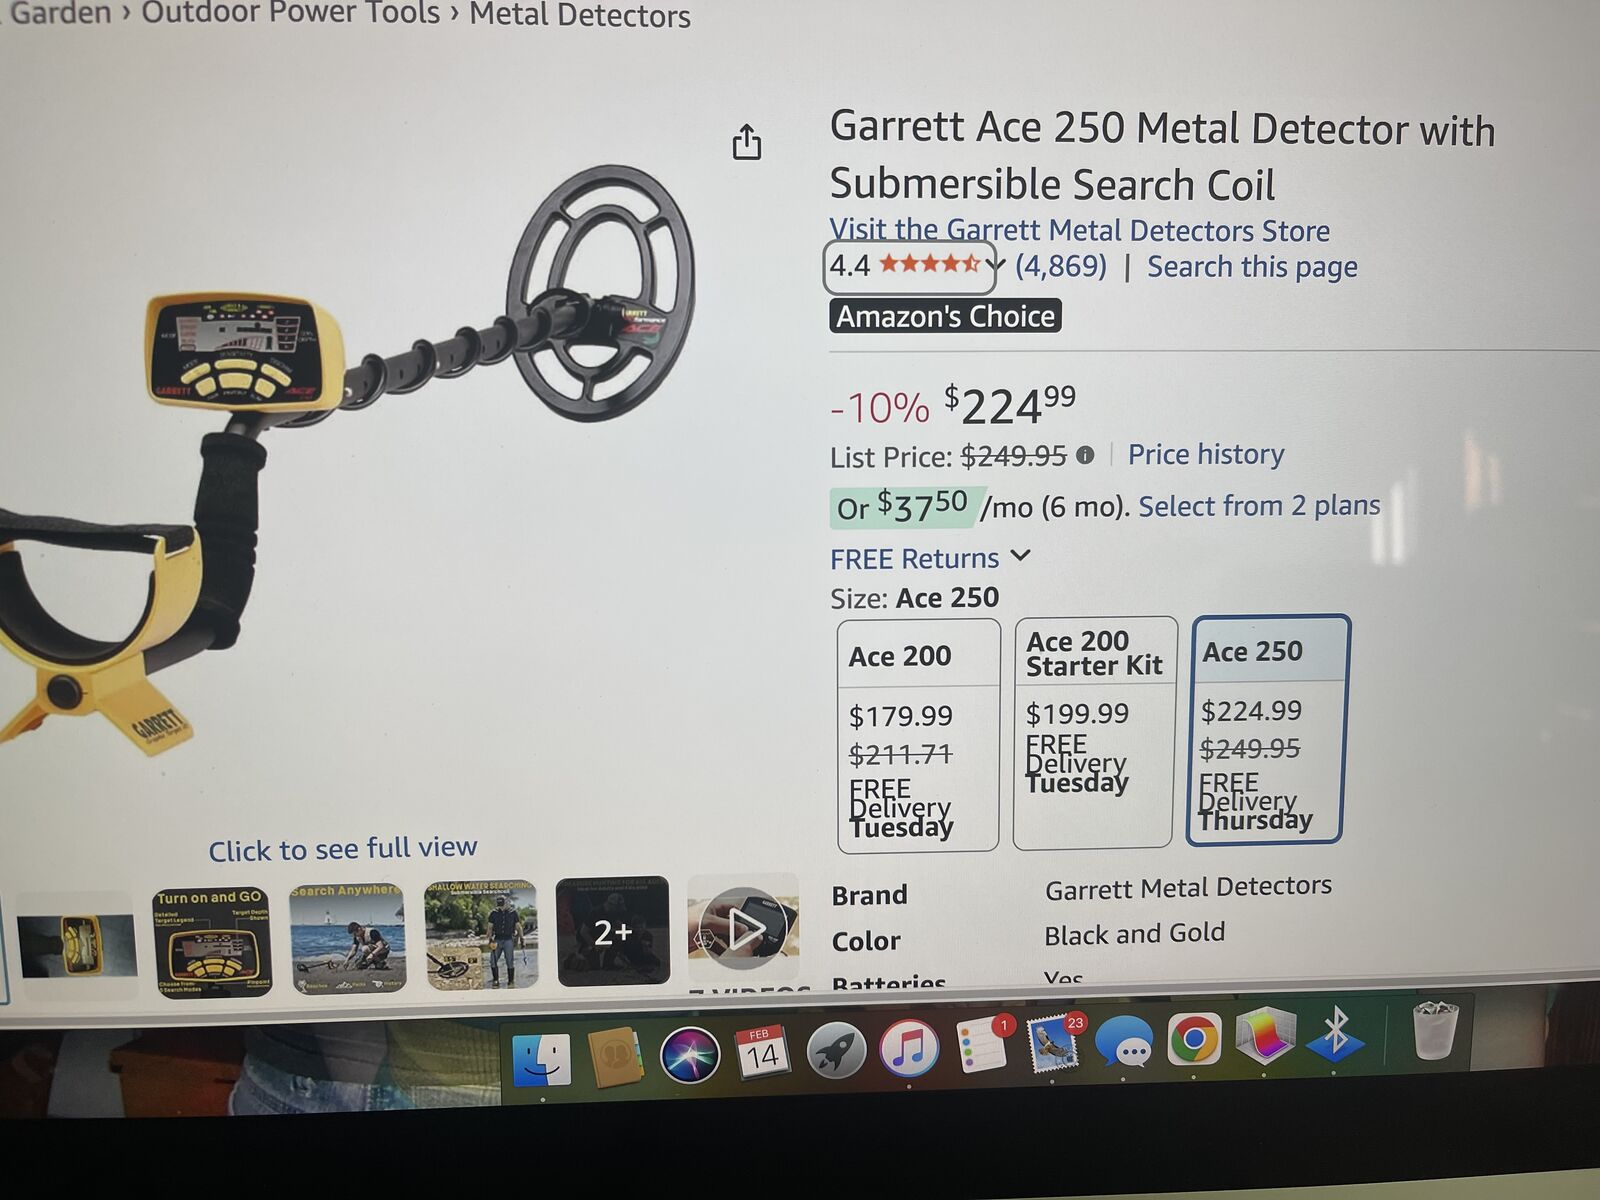
Task: Open the Price history link
Action: [x=1206, y=454]
